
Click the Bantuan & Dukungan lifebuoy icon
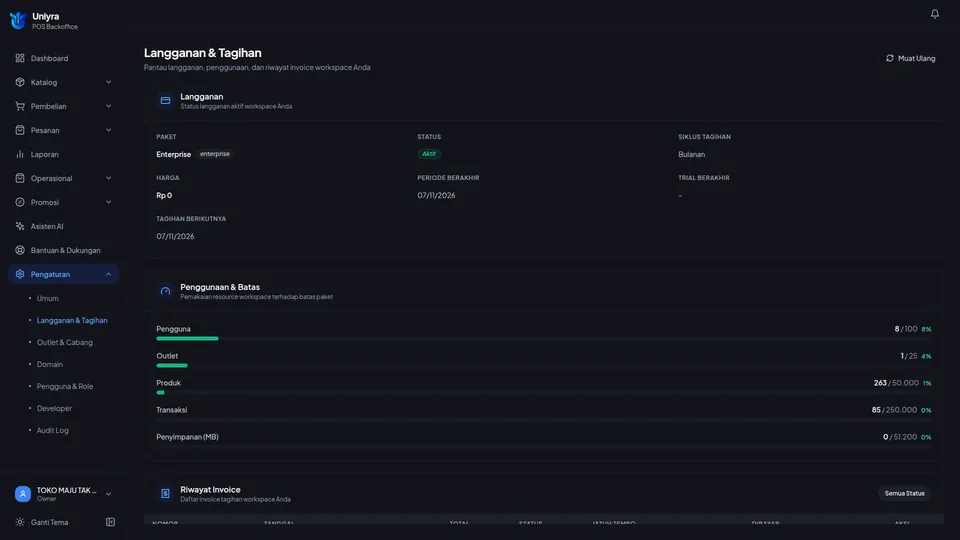[x=20, y=250]
